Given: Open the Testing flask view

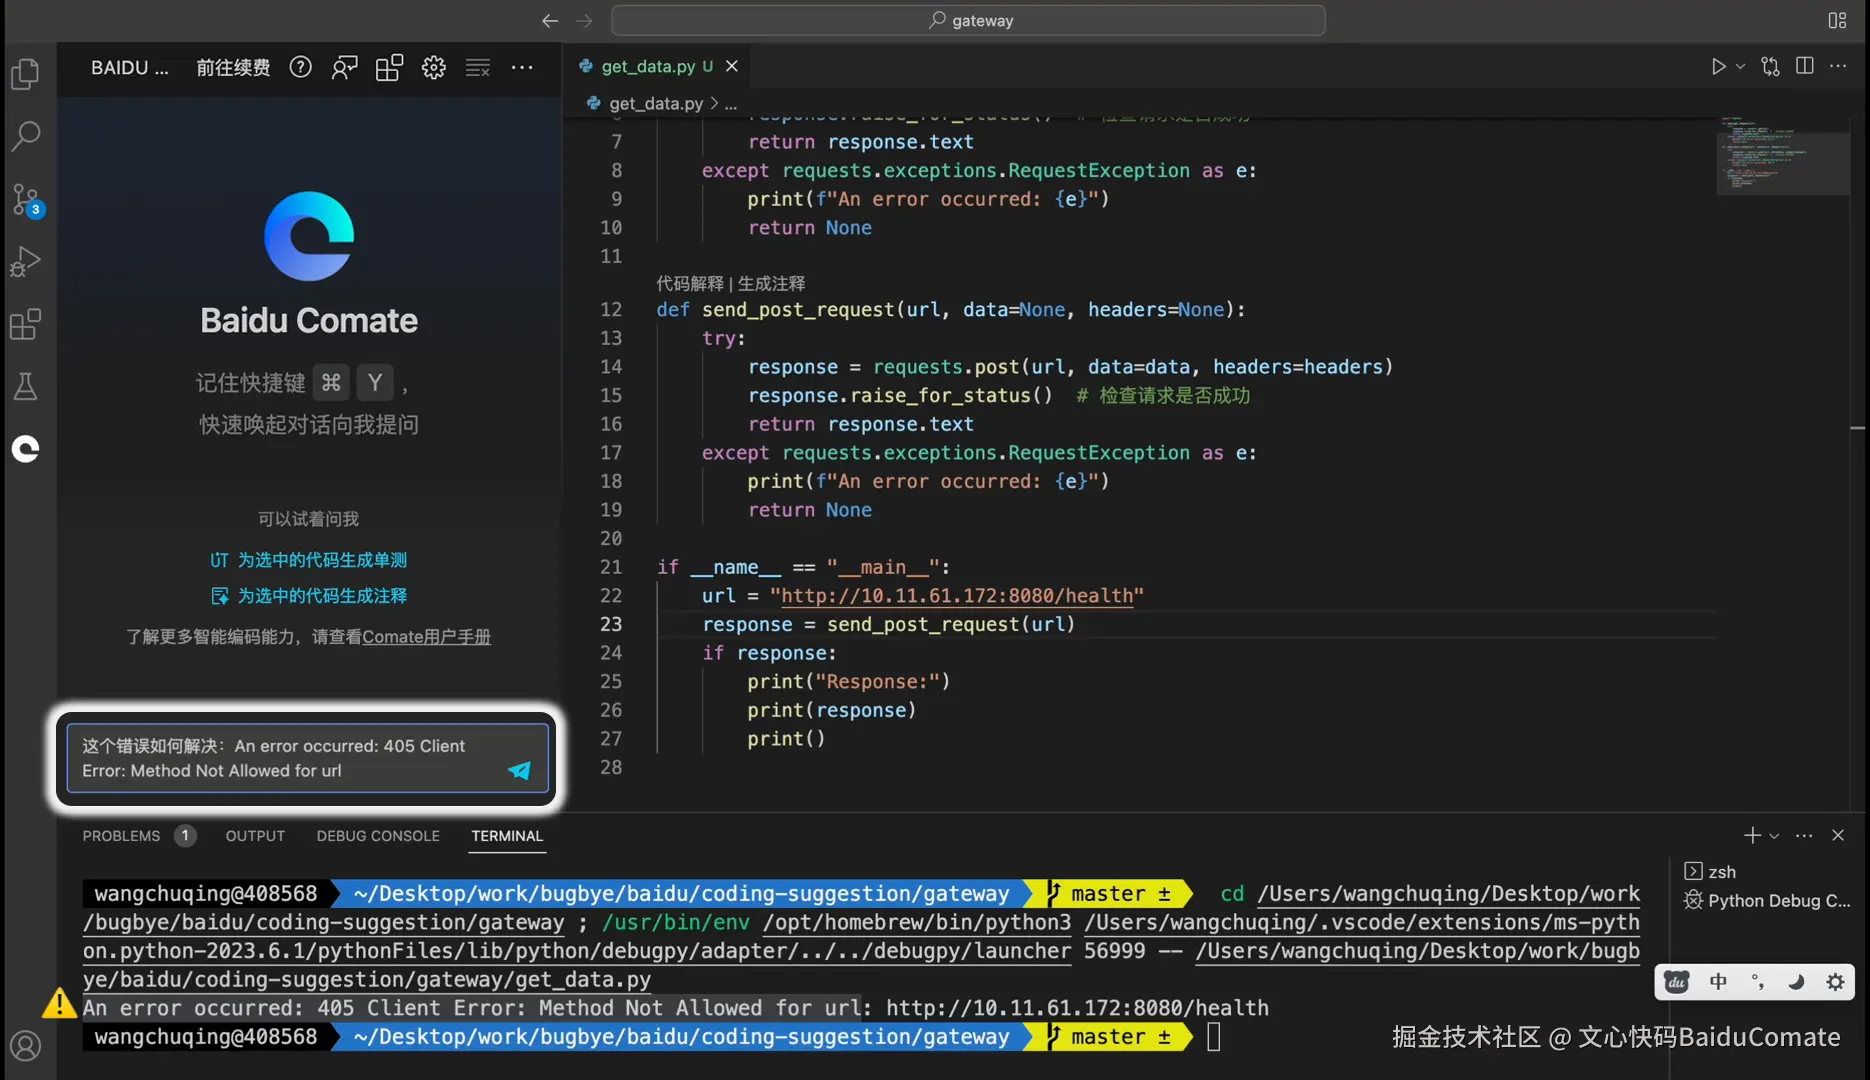Looking at the screenshot, I should click(x=26, y=387).
